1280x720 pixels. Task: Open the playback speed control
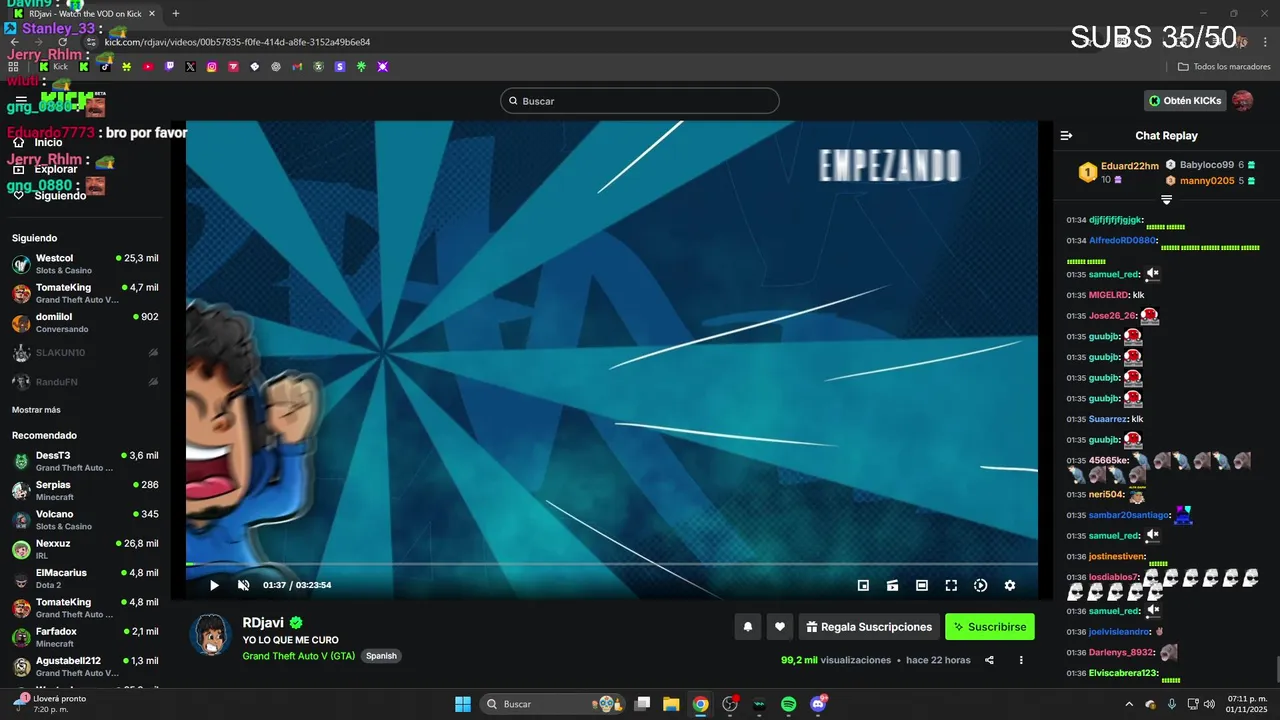(980, 586)
